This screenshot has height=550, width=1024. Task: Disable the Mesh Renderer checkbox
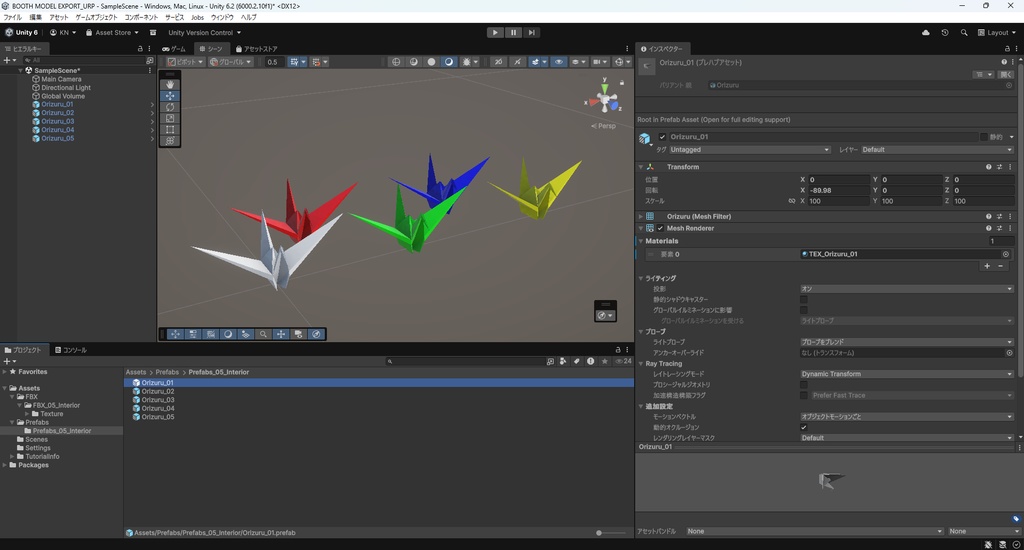[x=660, y=228]
